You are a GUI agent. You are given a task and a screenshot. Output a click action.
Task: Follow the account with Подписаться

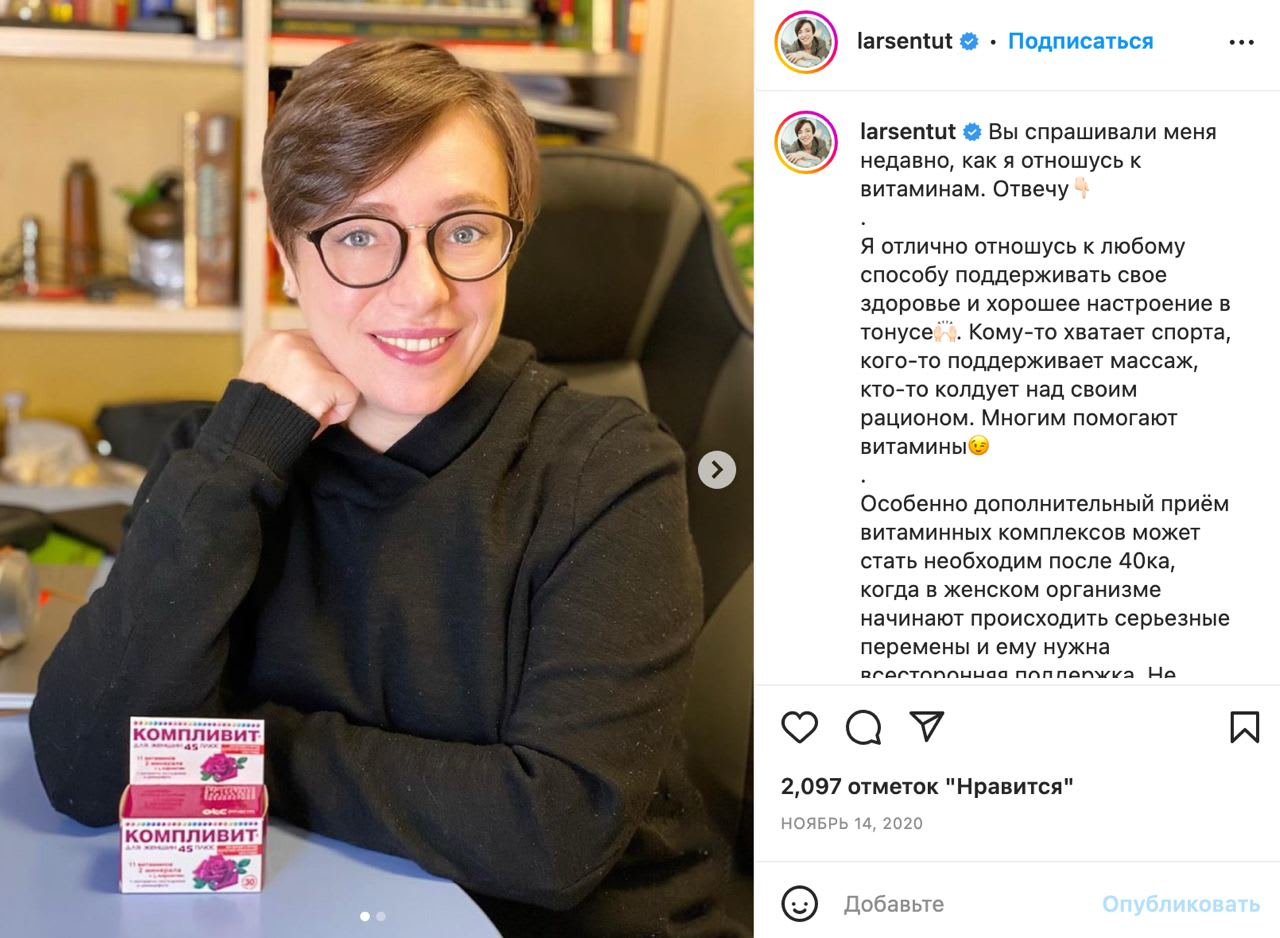point(1080,42)
